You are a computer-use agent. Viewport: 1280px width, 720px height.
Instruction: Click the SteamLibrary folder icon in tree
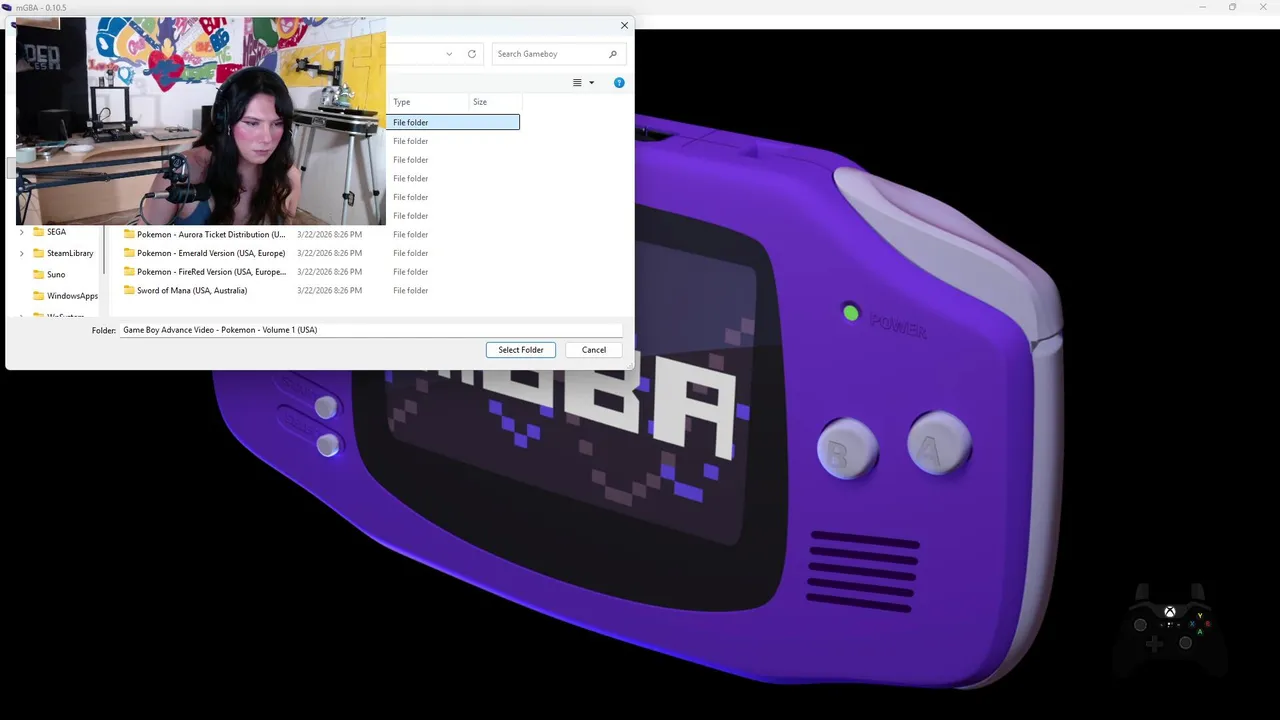(38, 253)
